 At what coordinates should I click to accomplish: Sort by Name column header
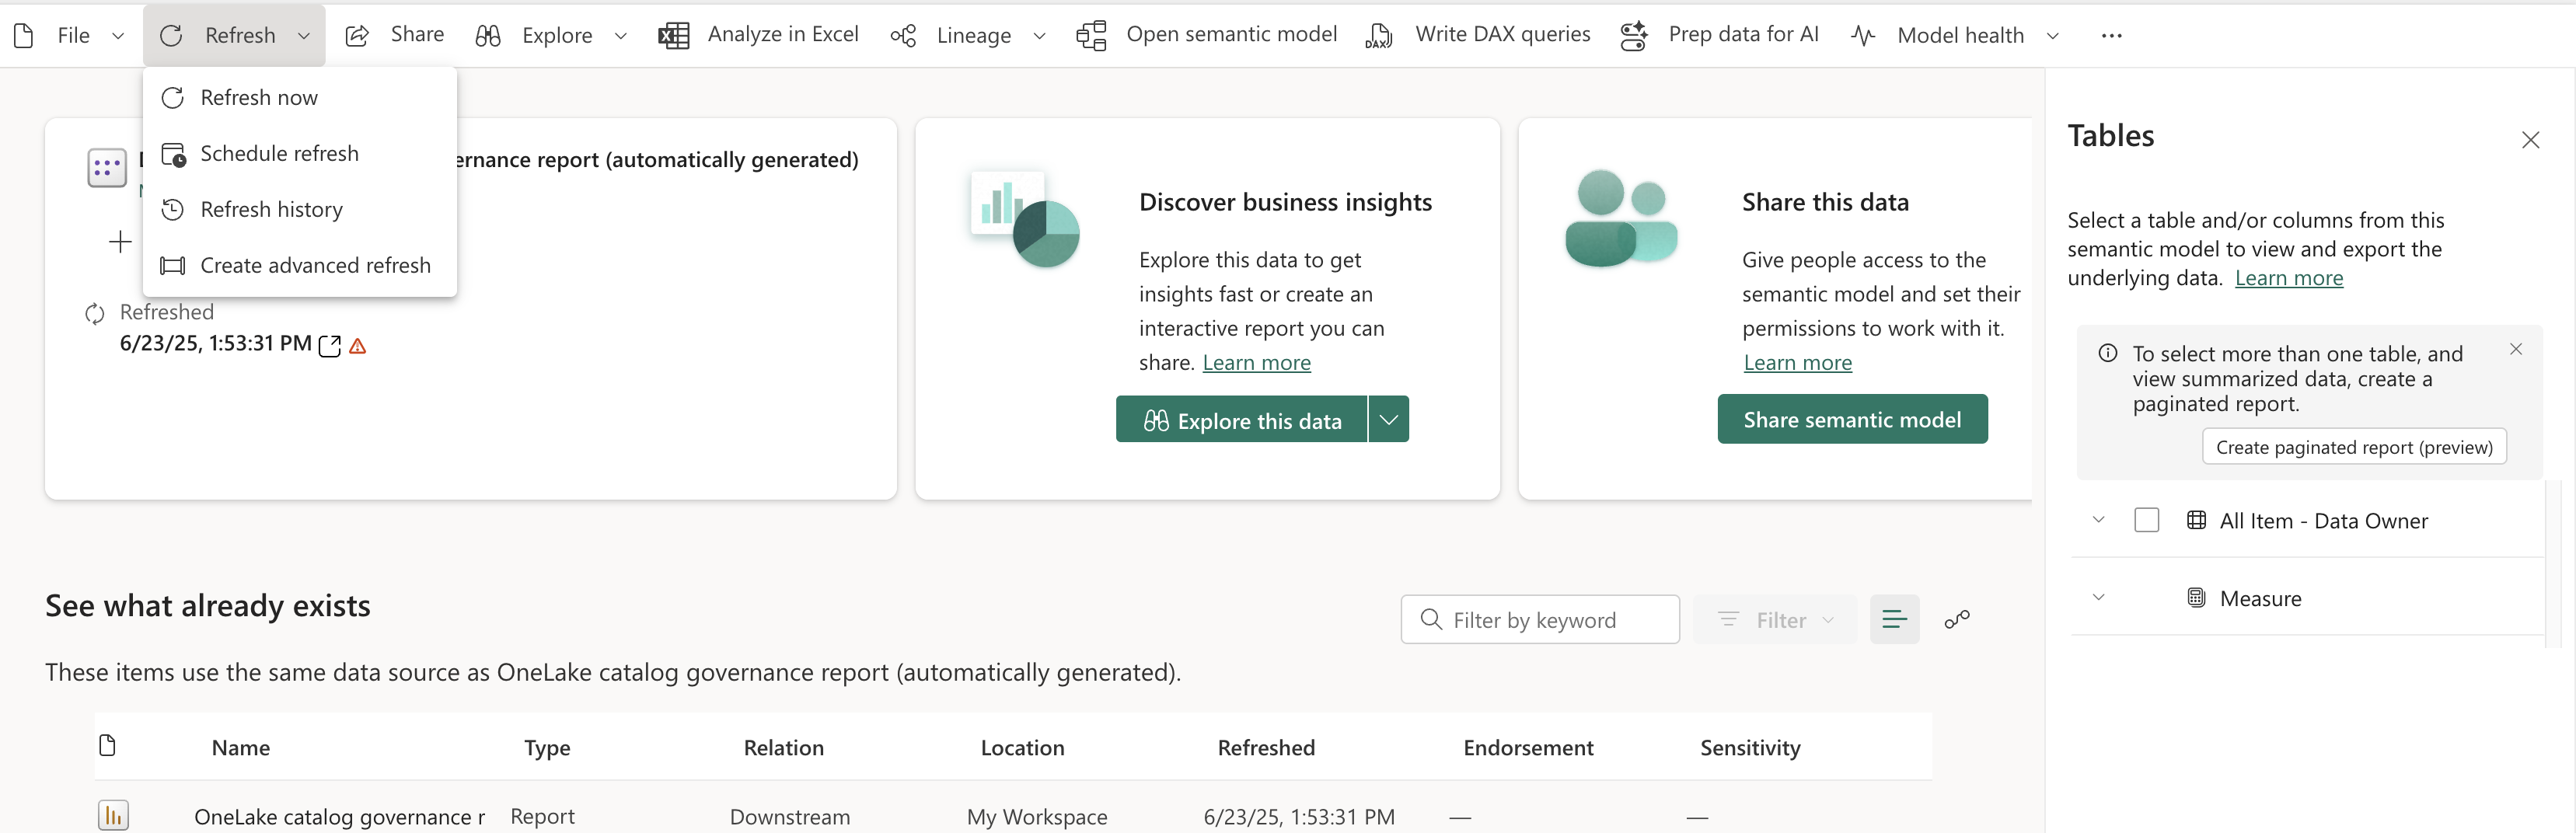click(240, 747)
